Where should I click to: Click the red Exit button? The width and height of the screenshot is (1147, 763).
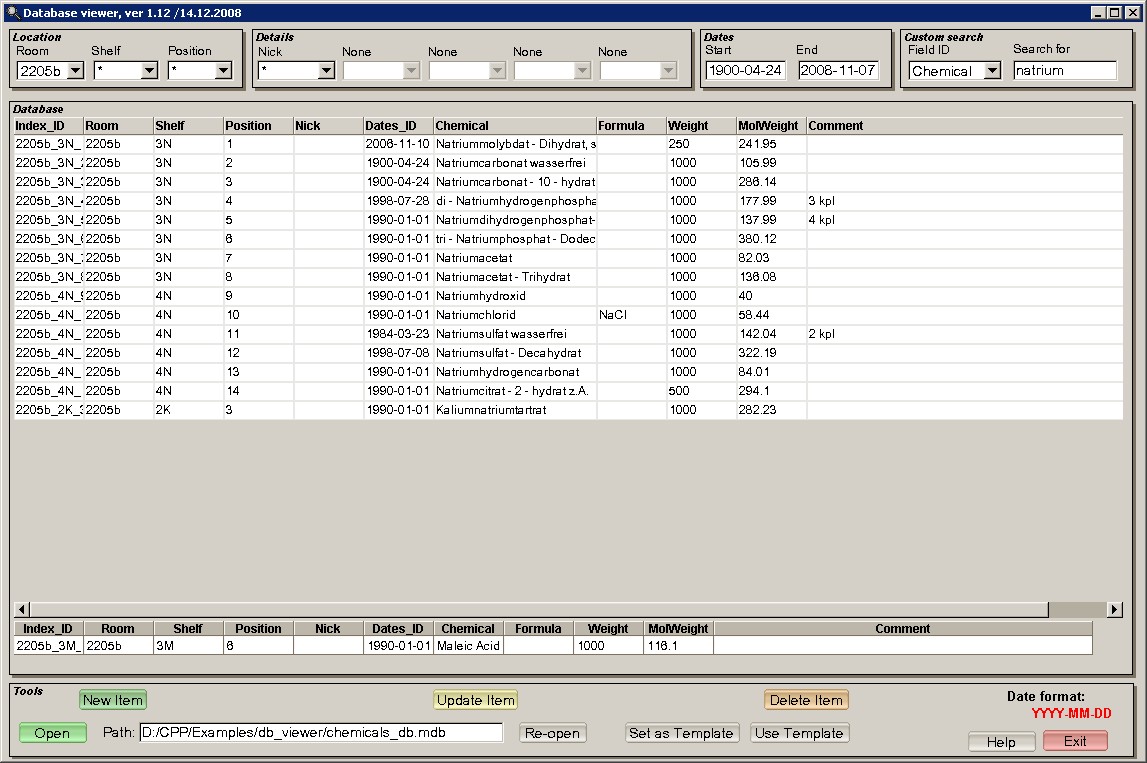(x=1075, y=741)
